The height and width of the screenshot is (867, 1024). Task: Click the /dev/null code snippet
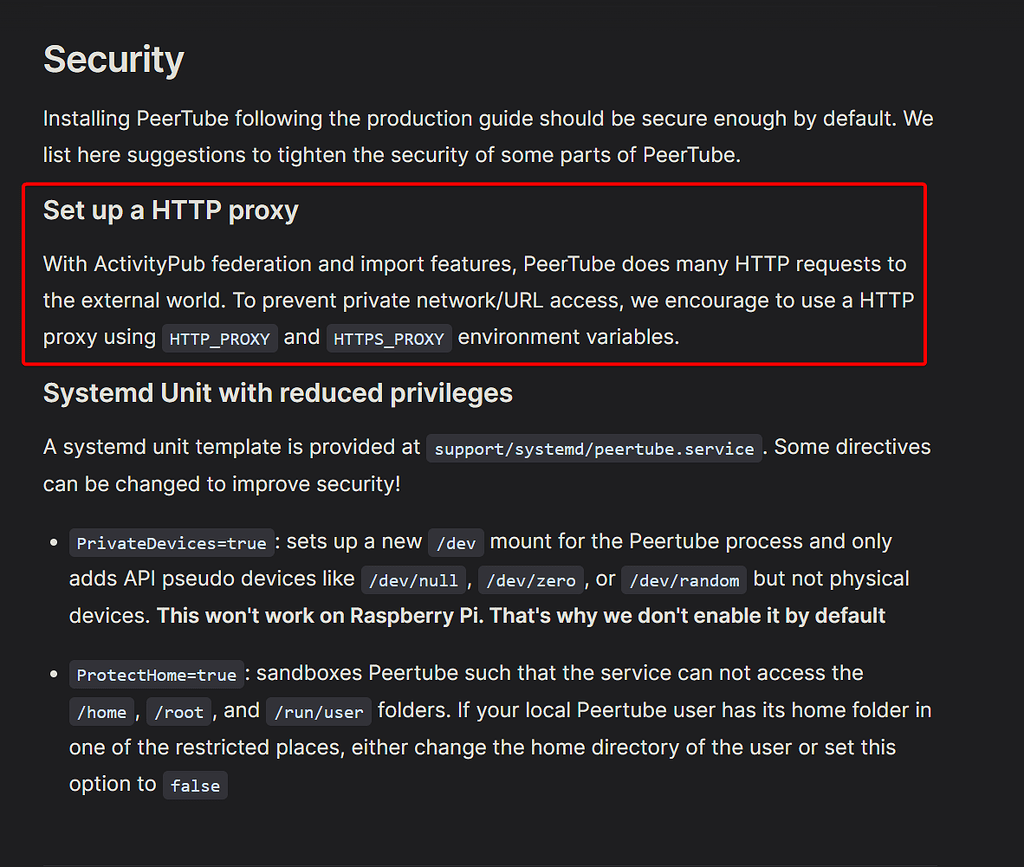[413, 580]
